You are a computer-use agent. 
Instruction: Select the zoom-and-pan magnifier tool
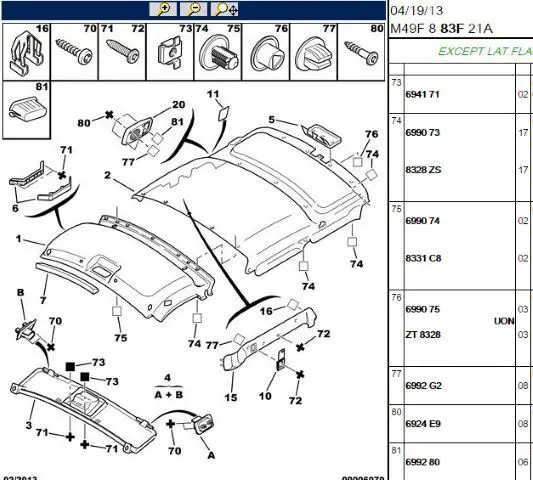coord(225,9)
